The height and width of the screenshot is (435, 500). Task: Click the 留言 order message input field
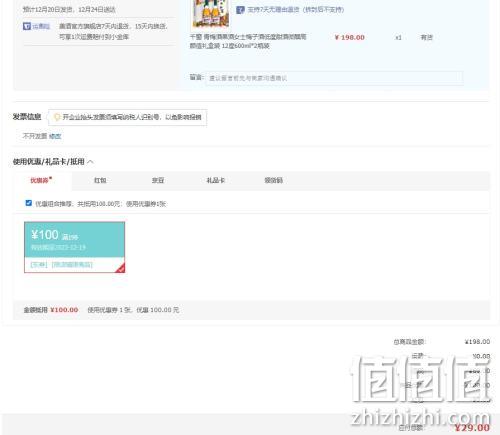point(334,78)
